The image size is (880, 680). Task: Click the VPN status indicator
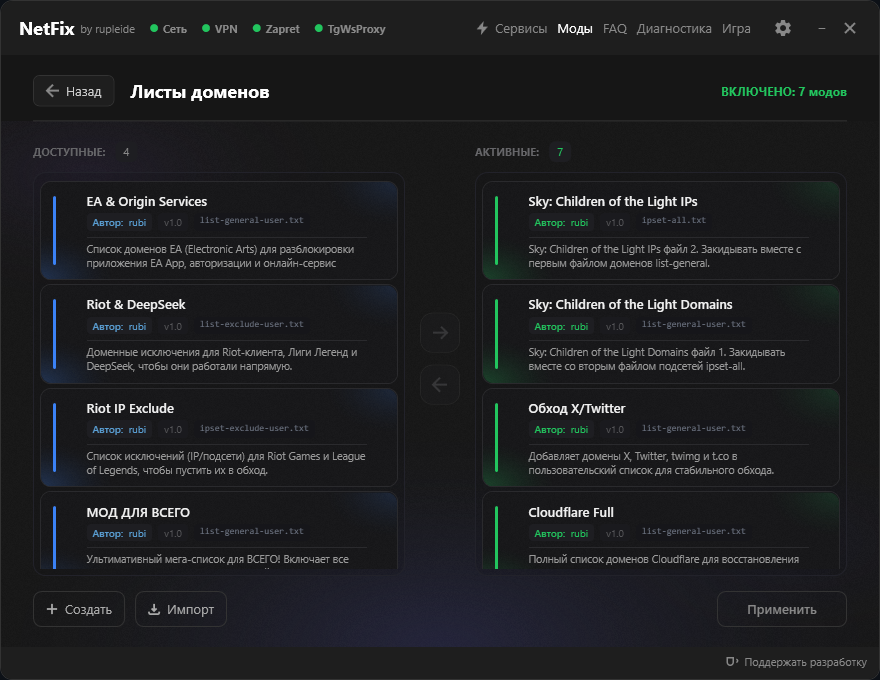coord(219,29)
